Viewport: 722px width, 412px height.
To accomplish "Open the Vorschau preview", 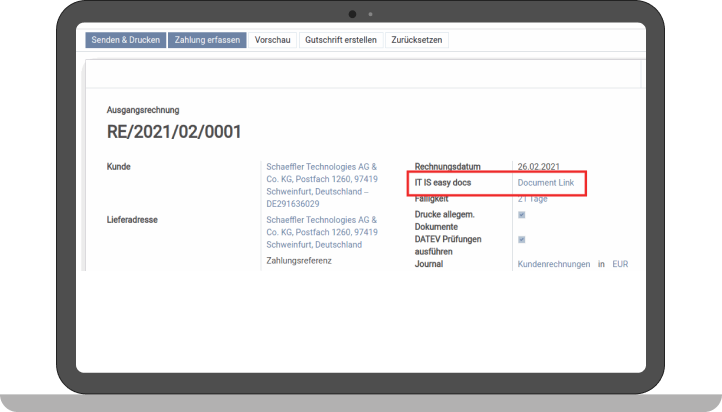I will click(x=273, y=40).
